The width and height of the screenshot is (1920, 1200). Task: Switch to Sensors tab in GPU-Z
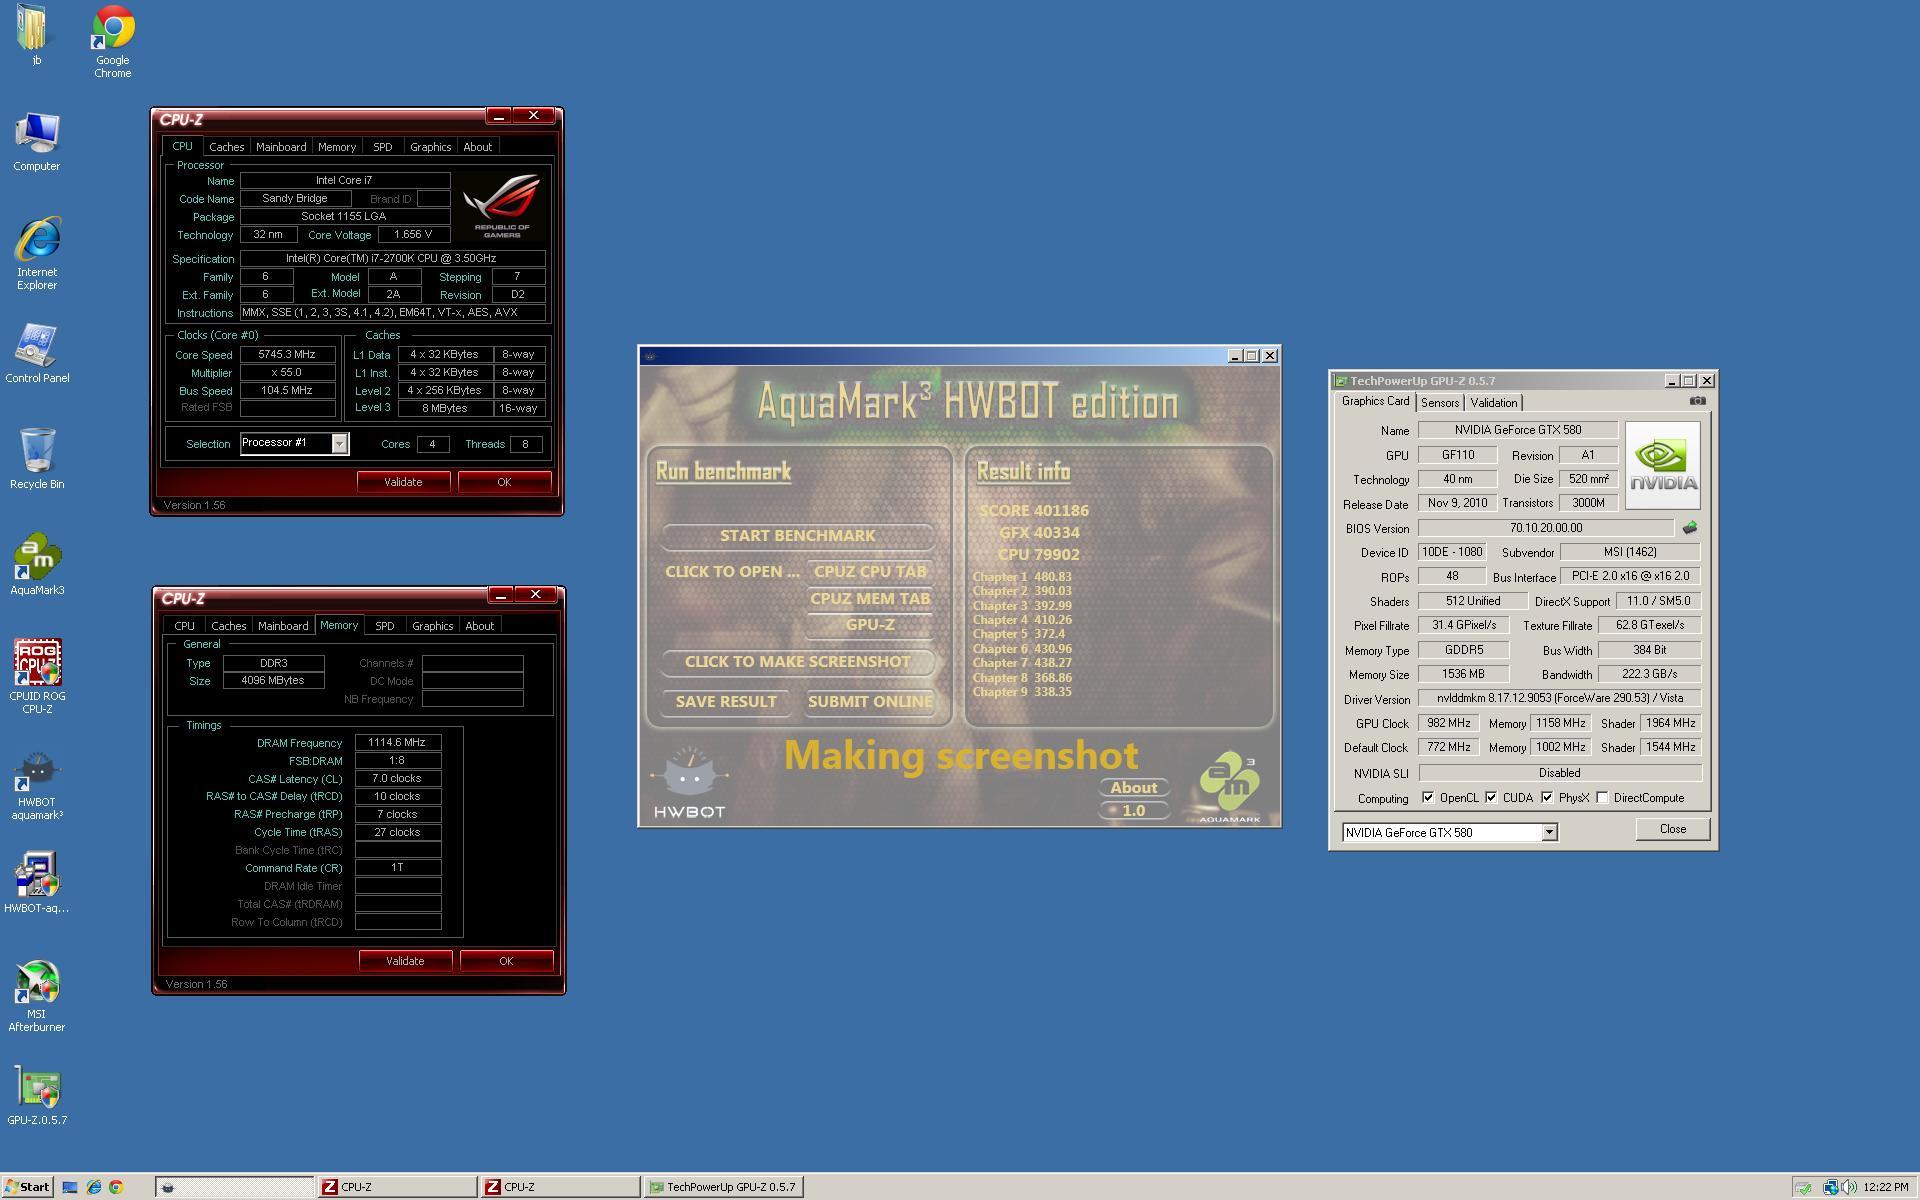(1440, 403)
